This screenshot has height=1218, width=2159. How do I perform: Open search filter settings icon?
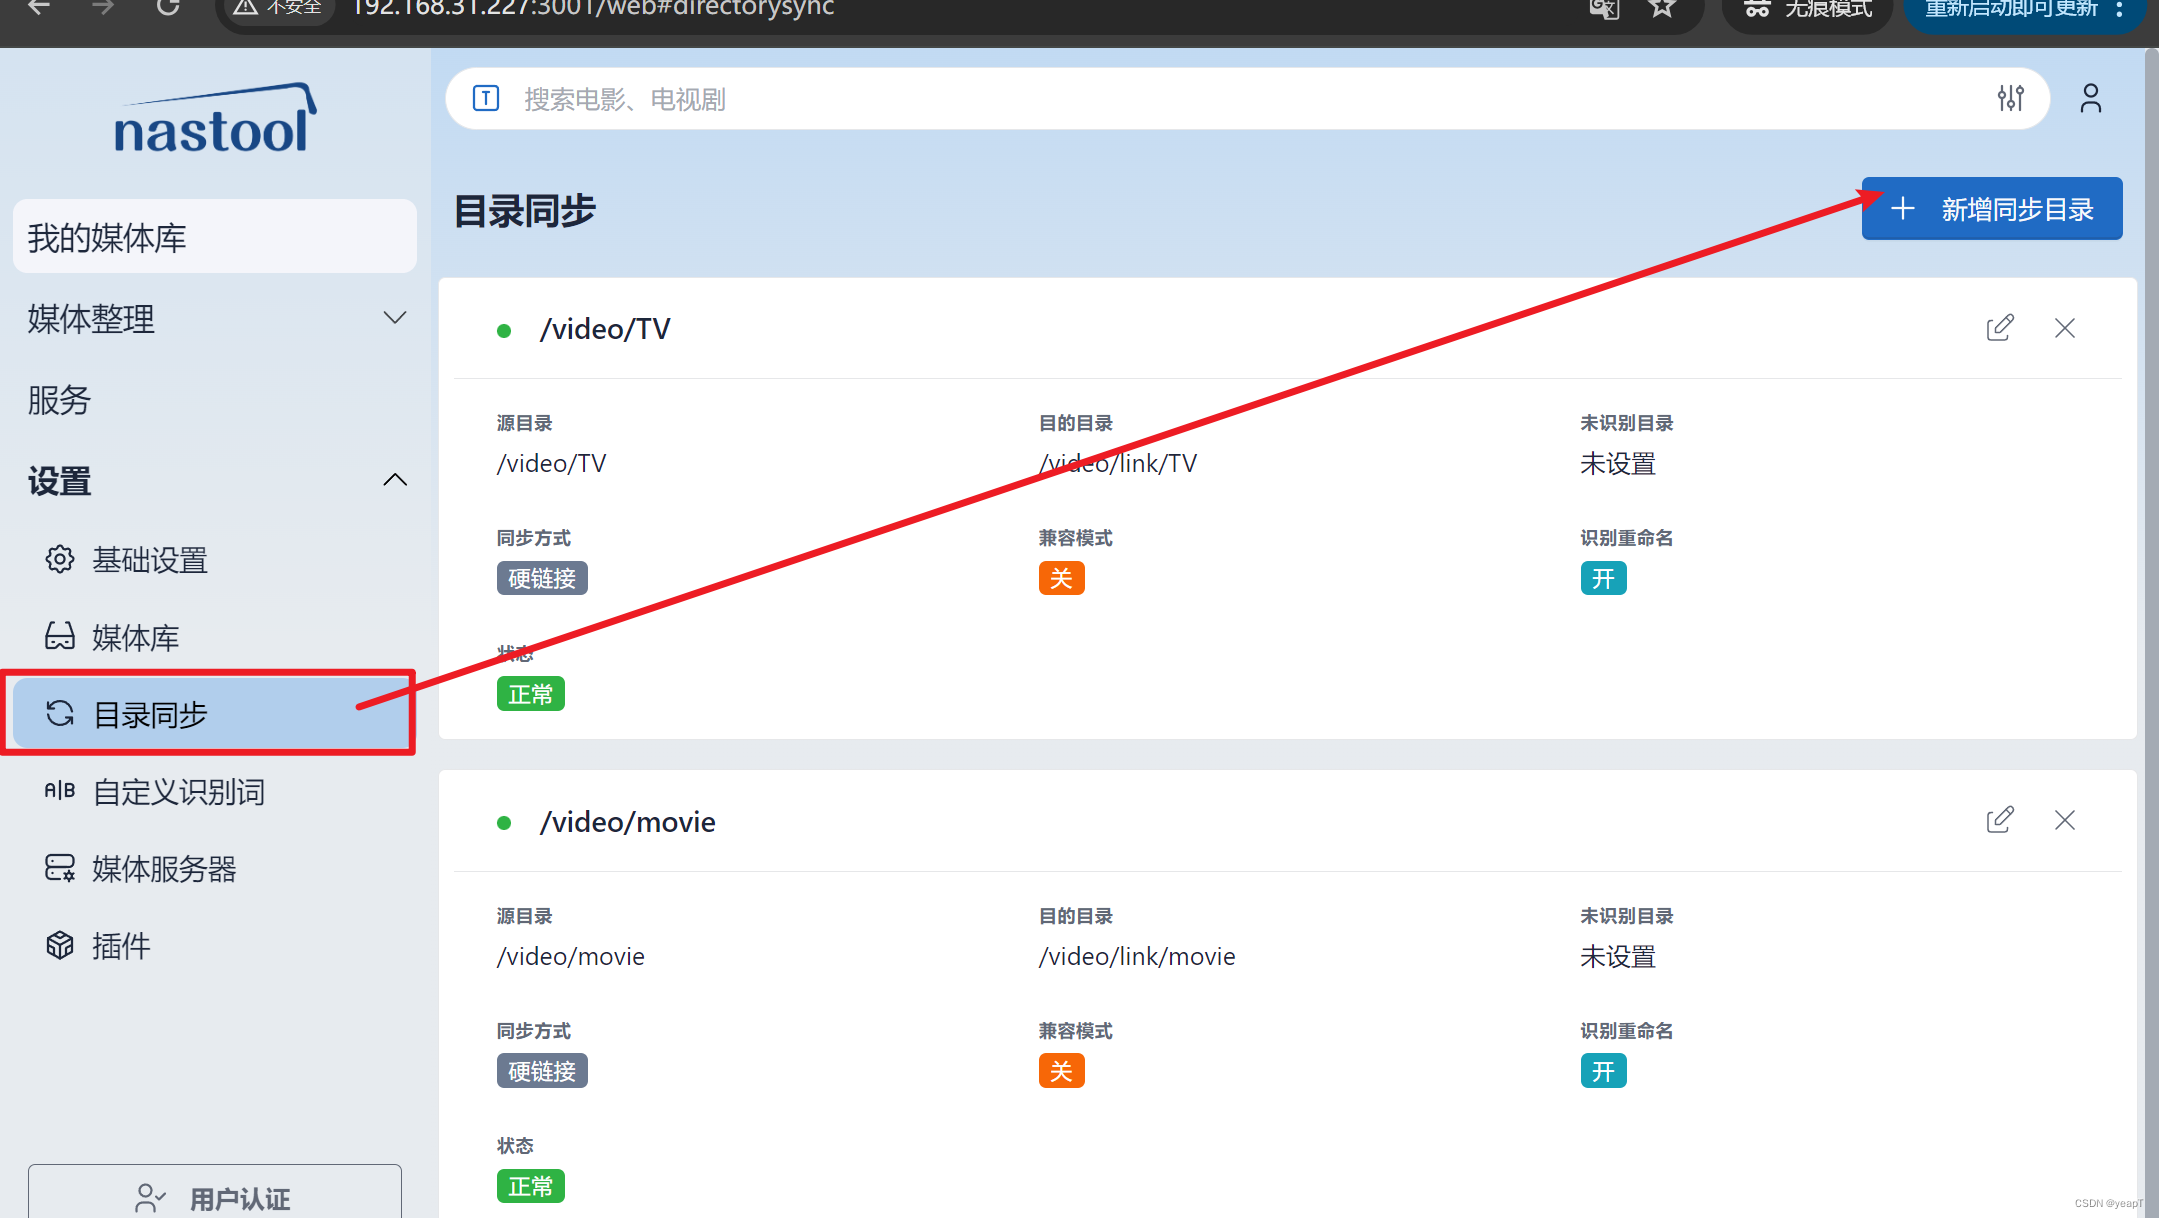click(x=2010, y=98)
